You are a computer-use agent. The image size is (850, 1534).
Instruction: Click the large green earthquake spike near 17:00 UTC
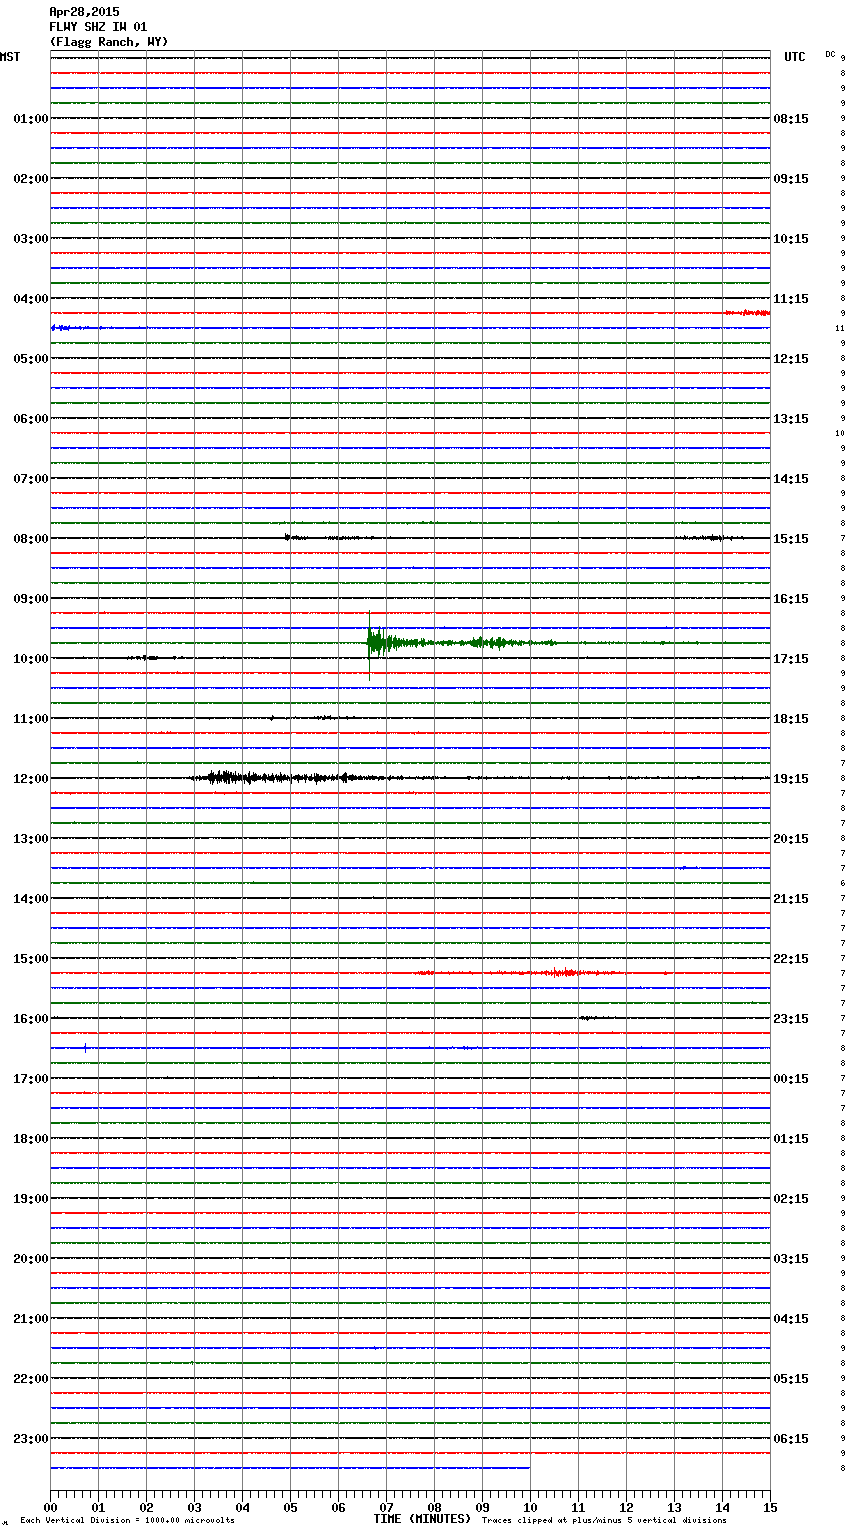[x=376, y=643]
